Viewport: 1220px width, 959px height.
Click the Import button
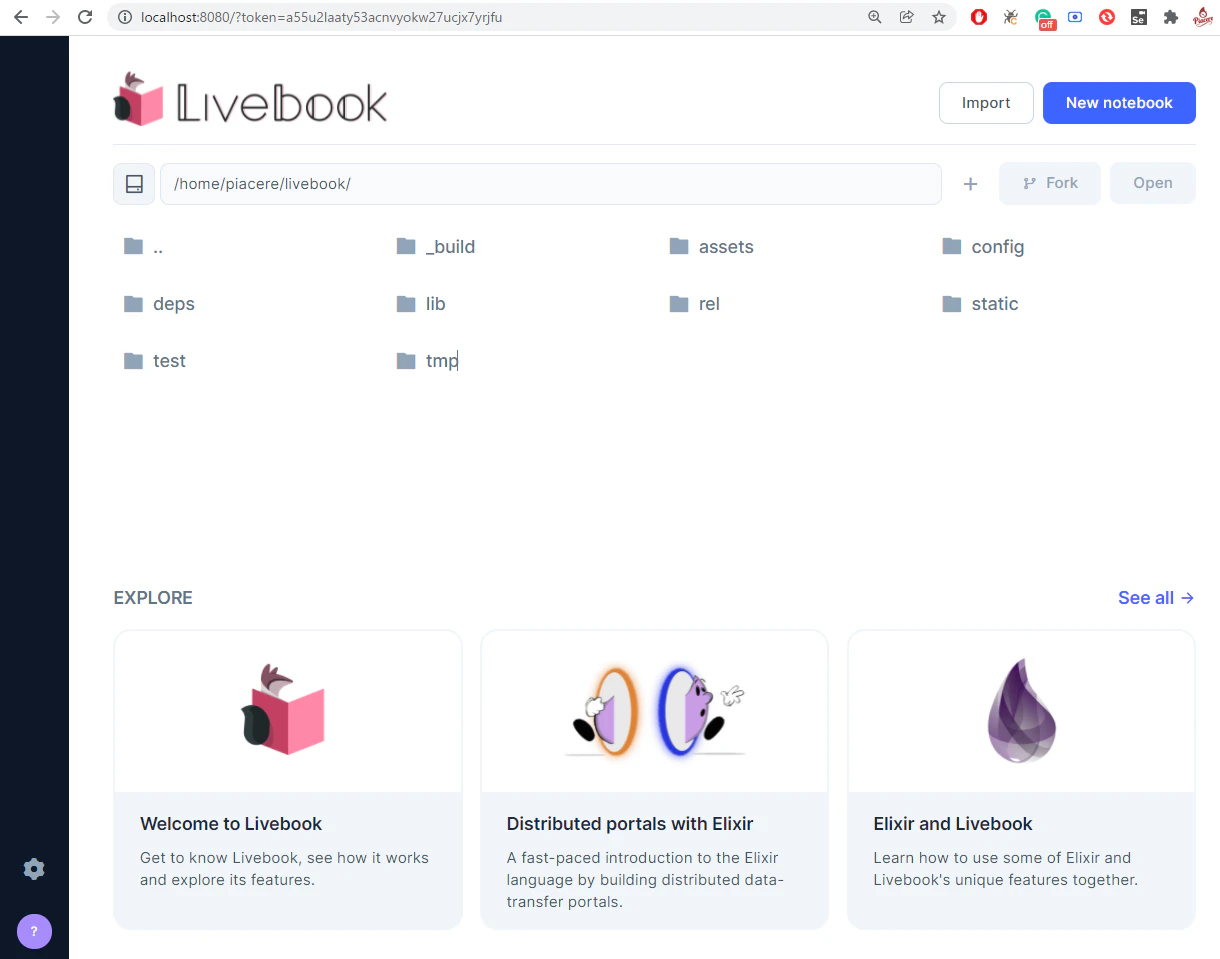986,103
